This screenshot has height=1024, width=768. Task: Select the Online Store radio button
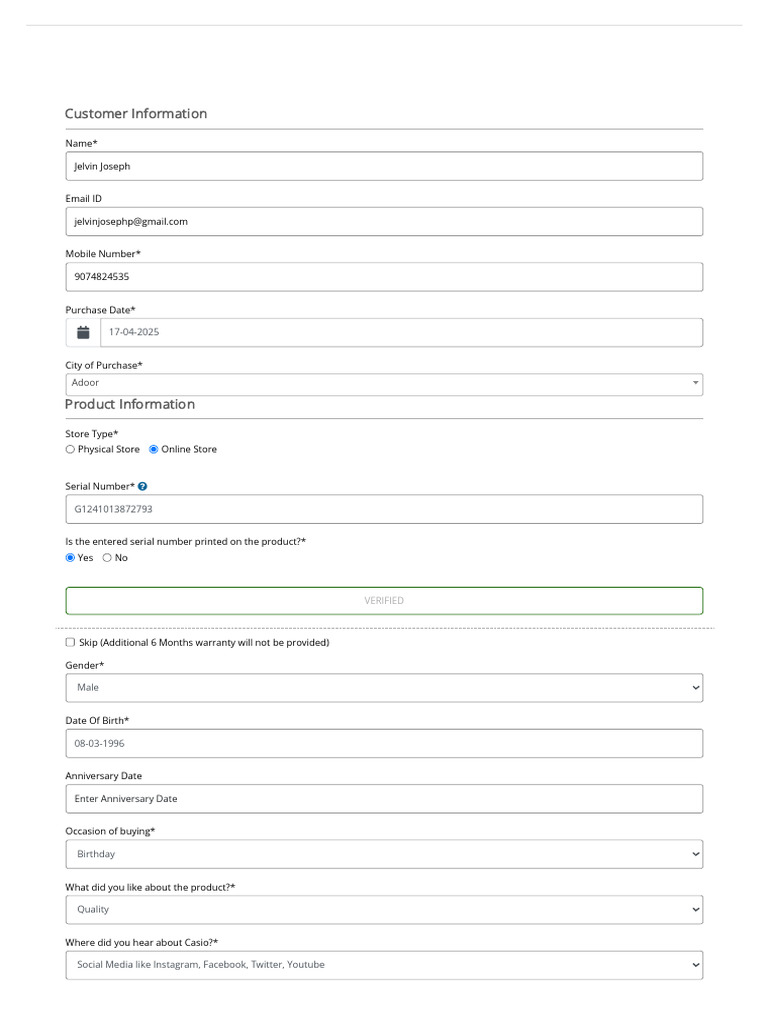(x=154, y=450)
